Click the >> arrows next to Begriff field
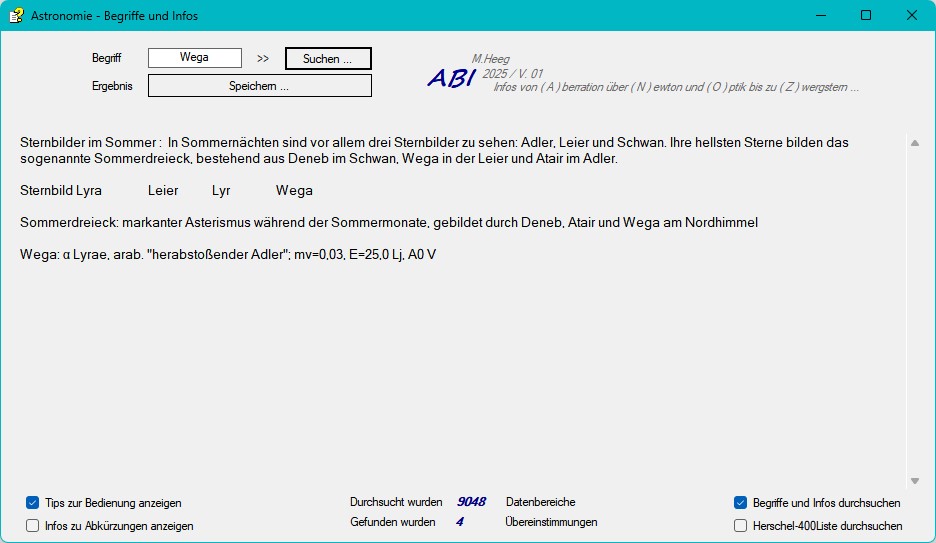936x543 pixels. (263, 58)
